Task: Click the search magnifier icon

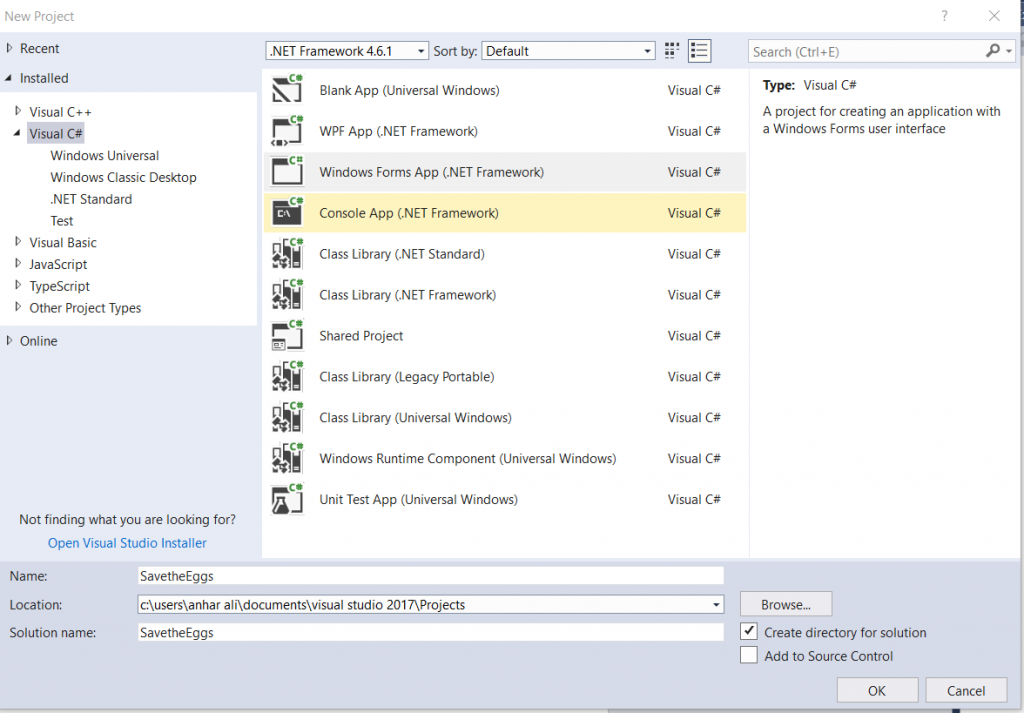Action: (x=993, y=50)
